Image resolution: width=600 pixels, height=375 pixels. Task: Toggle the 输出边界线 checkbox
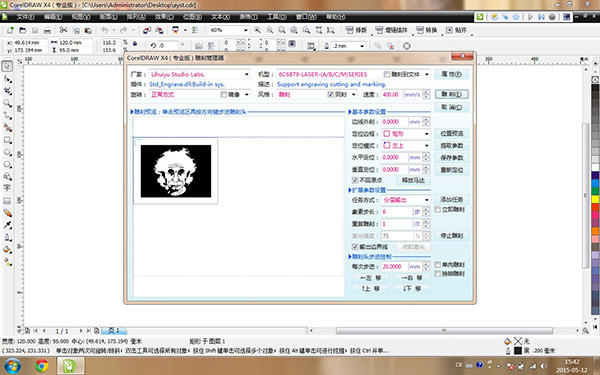(x=355, y=247)
